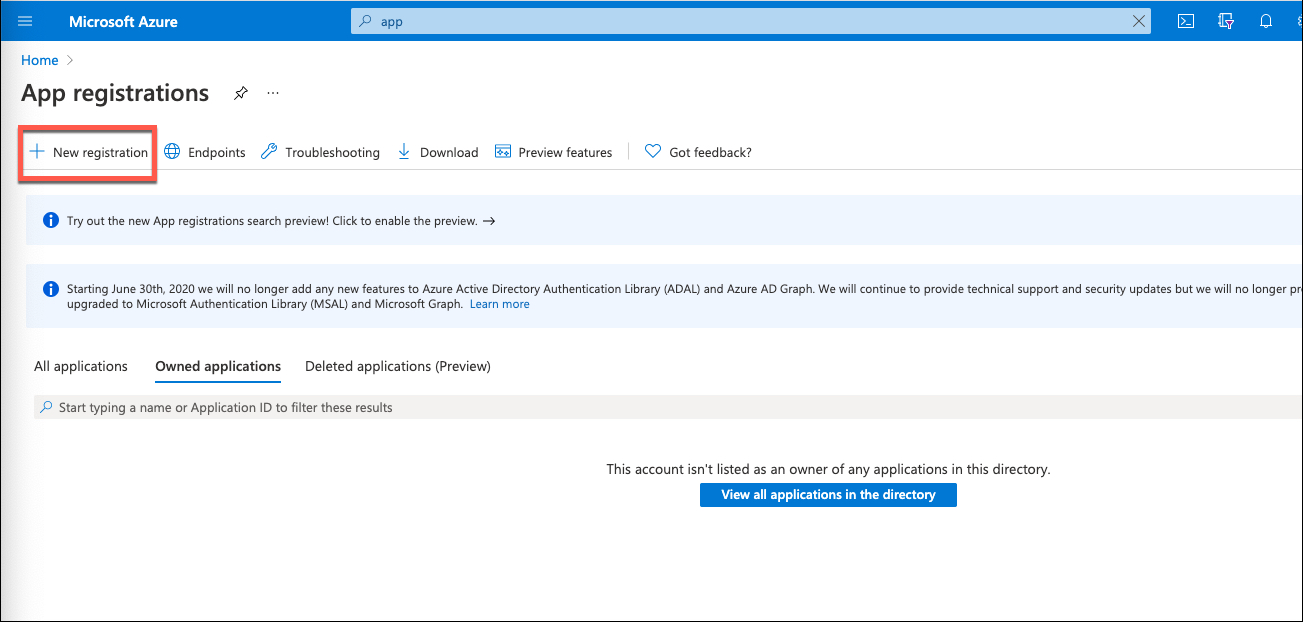The width and height of the screenshot is (1303, 622).
Task: Click the feedback heart icon
Action: pyautogui.click(x=653, y=152)
